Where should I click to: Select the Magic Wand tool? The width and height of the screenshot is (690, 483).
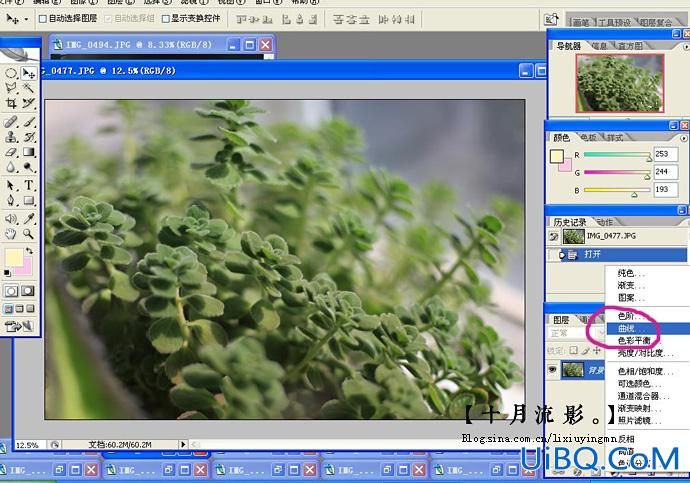point(29,88)
